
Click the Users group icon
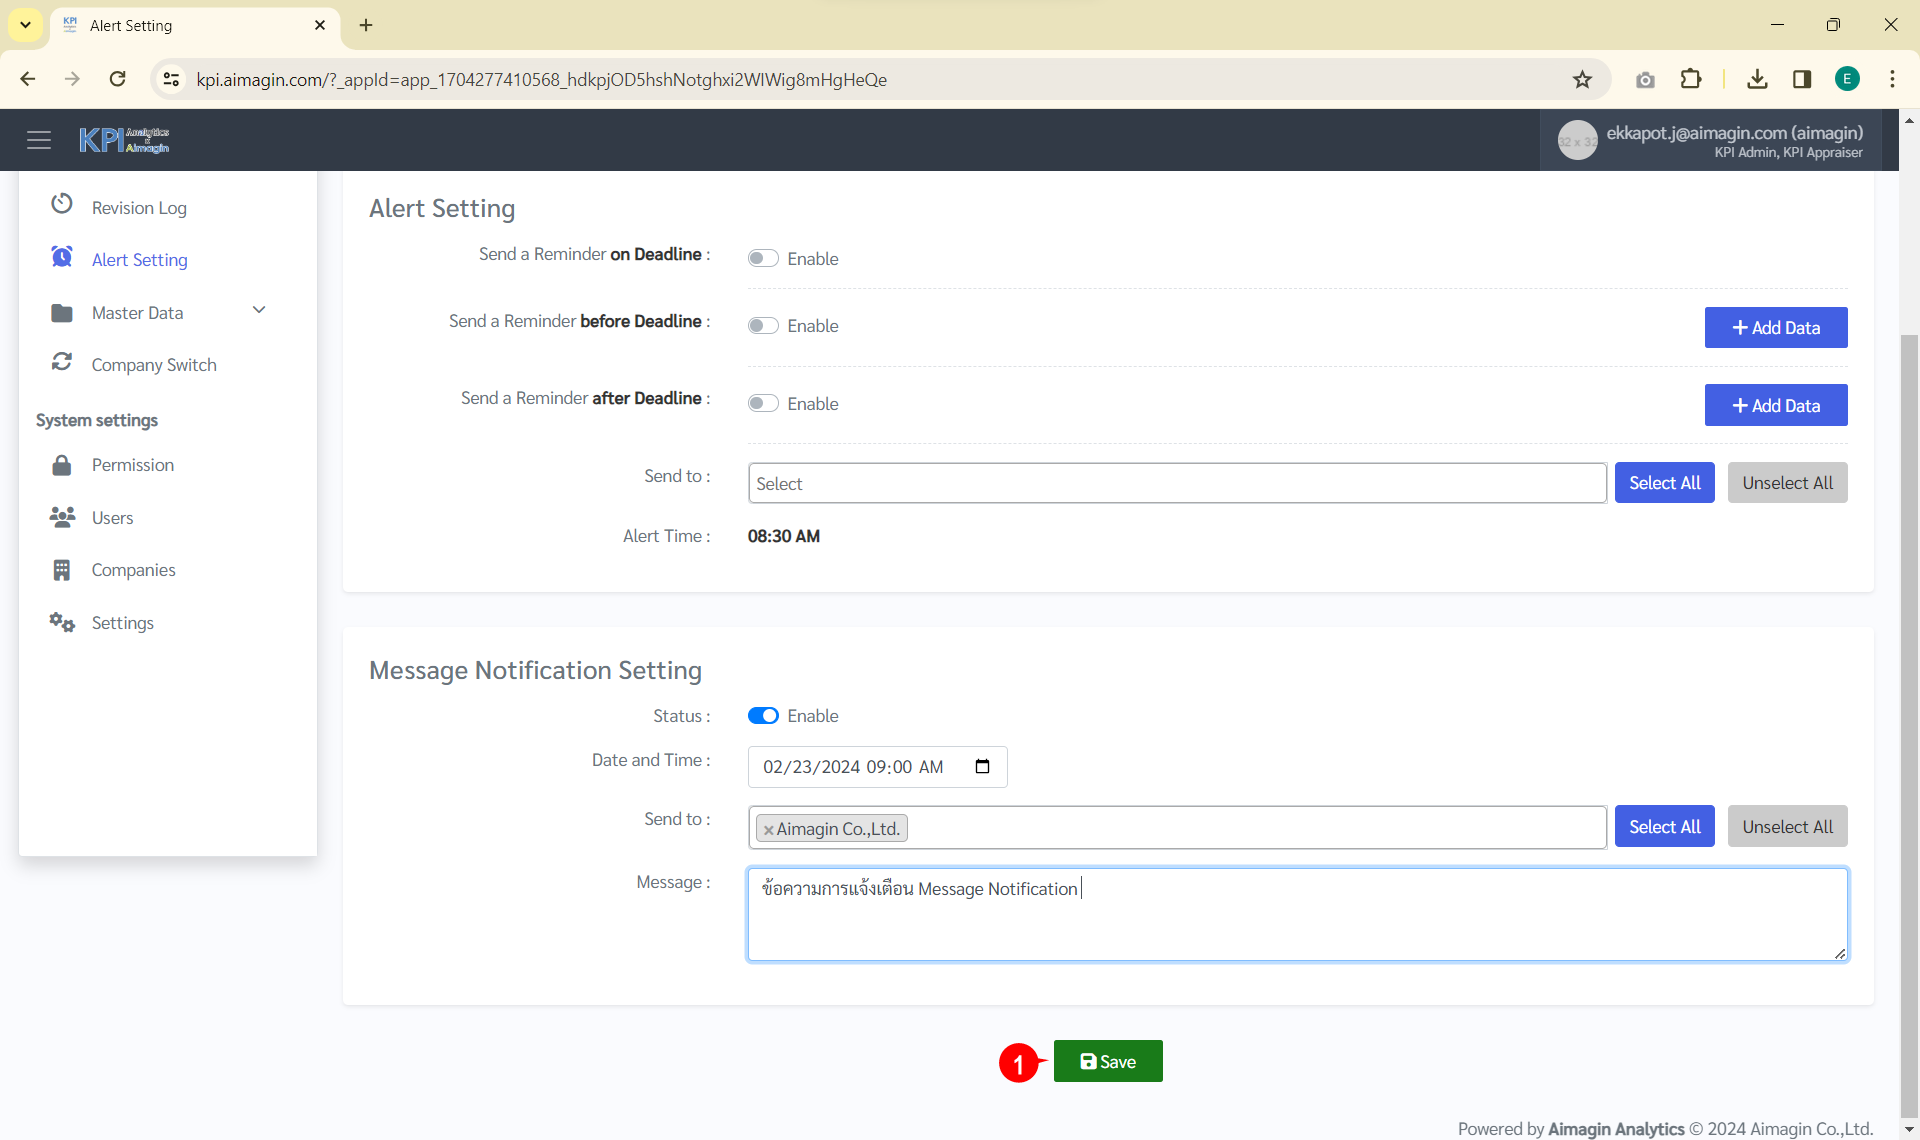[x=62, y=517]
